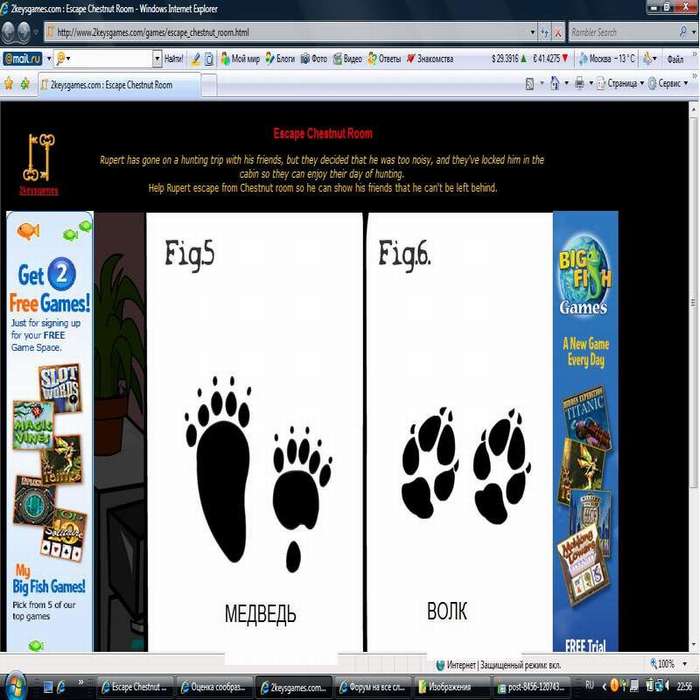Click the Знакомства toolbar link
This screenshot has width=700, height=700.
point(430,59)
